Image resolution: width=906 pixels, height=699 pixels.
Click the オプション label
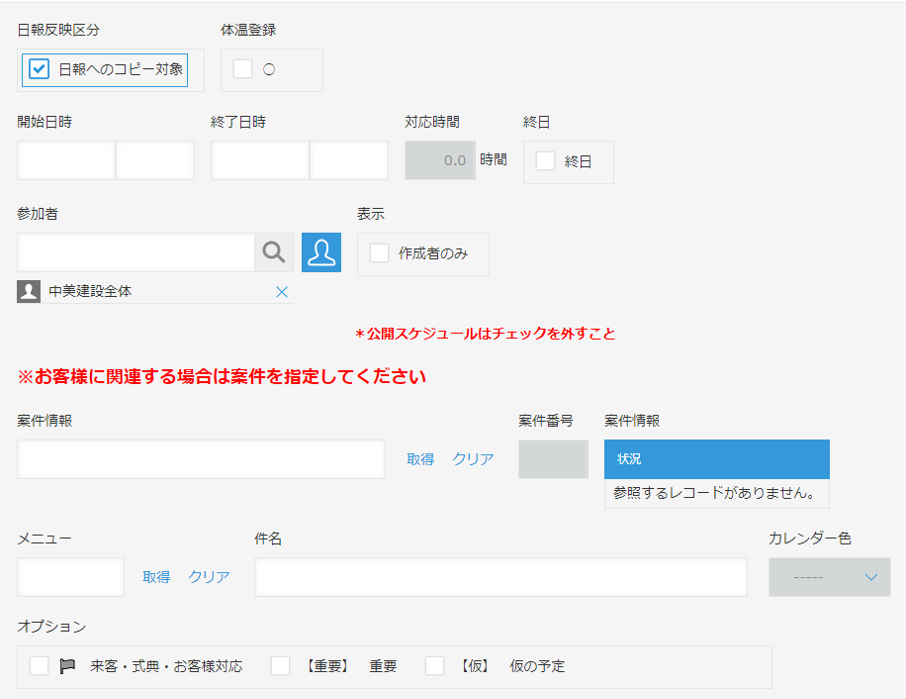tap(51, 627)
